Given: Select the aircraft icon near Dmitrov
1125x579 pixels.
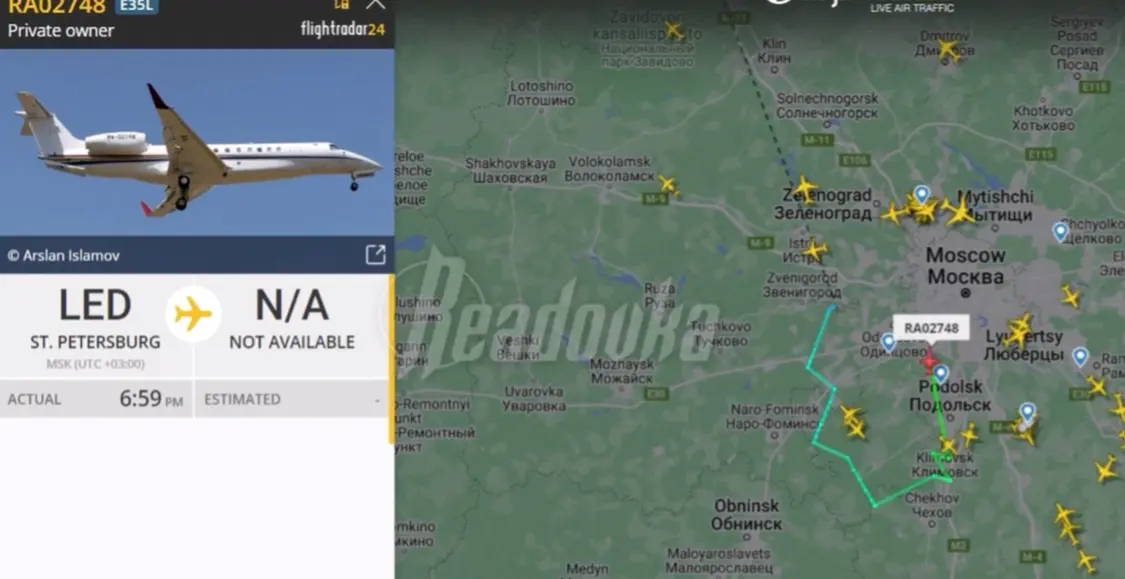Looking at the screenshot, I should pyautogui.click(x=948, y=50).
